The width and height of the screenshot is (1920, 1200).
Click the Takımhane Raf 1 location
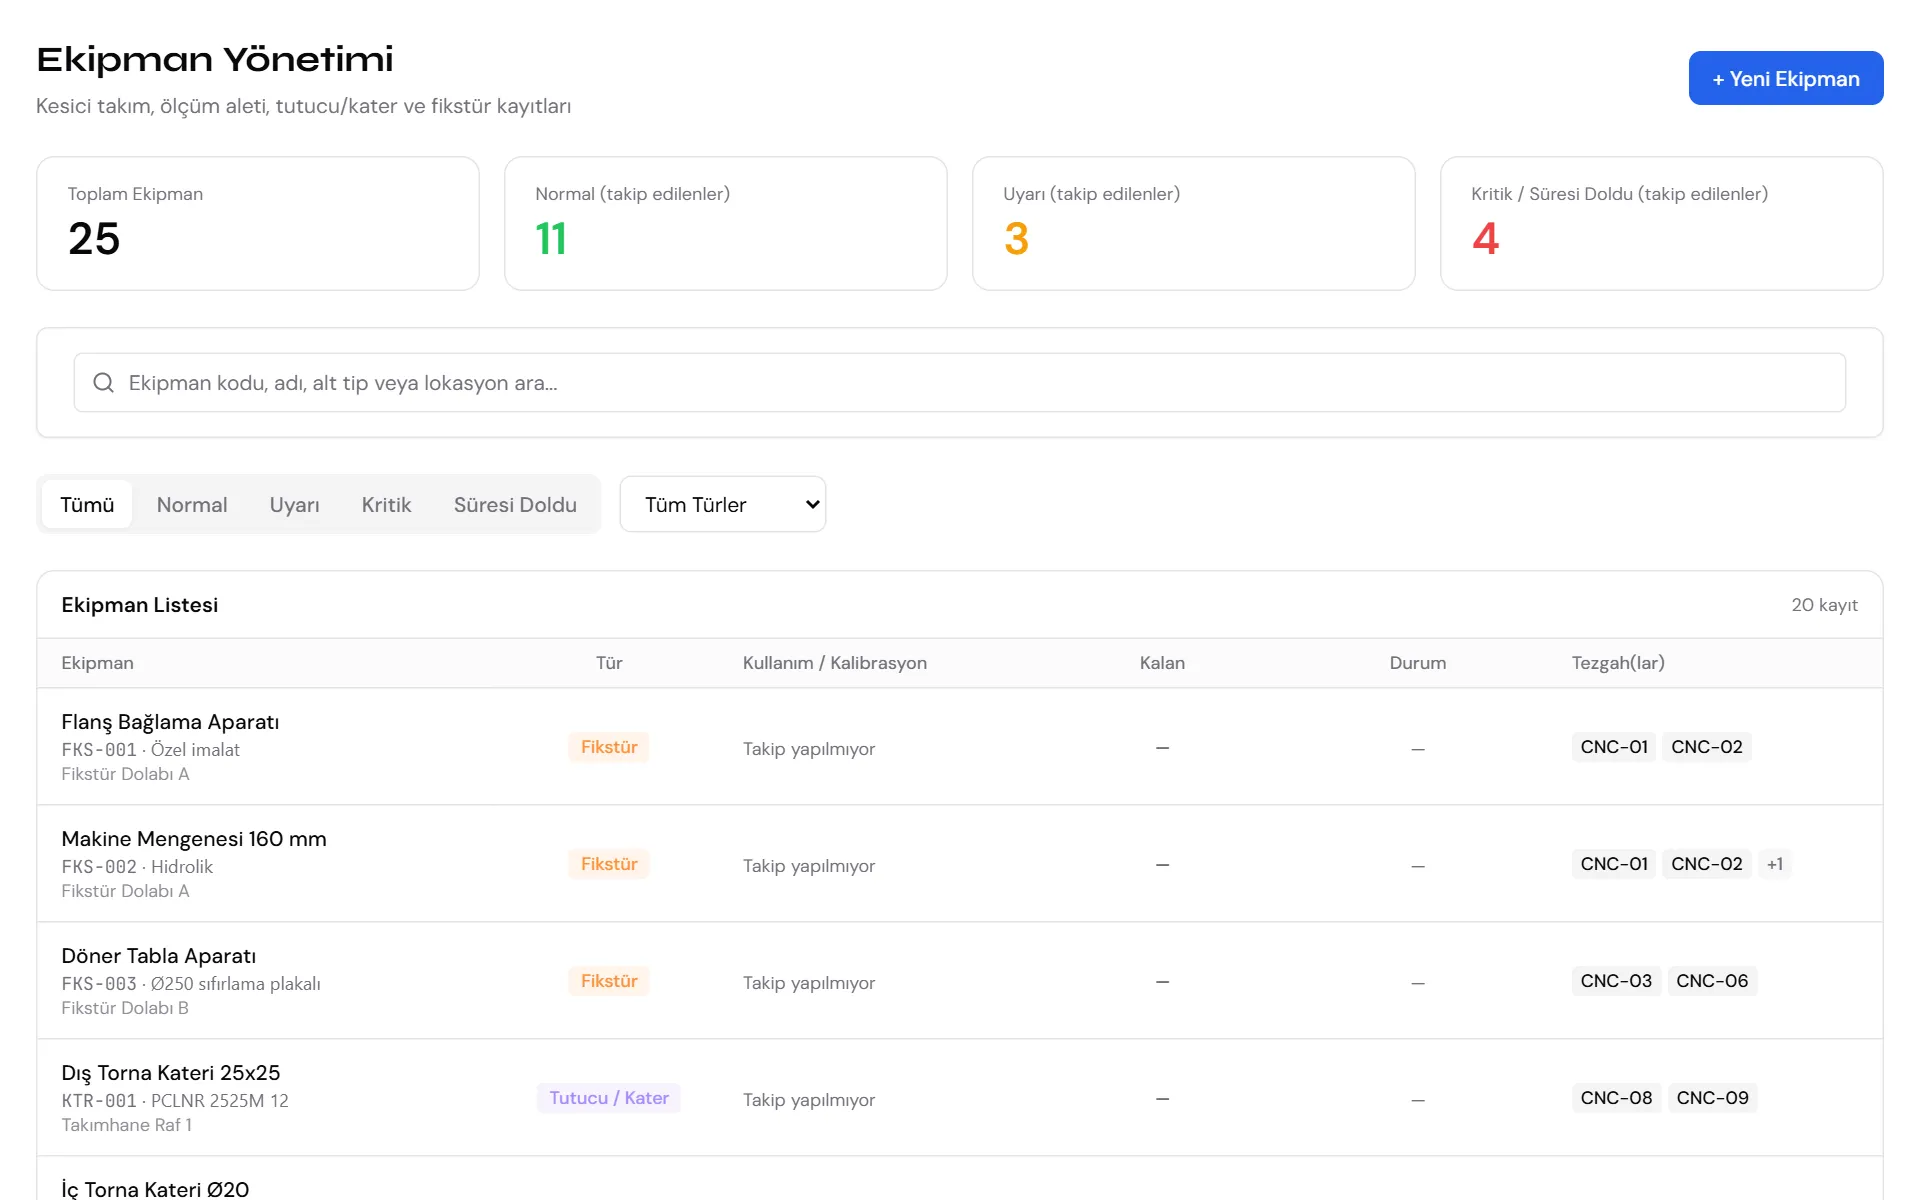point(127,1125)
